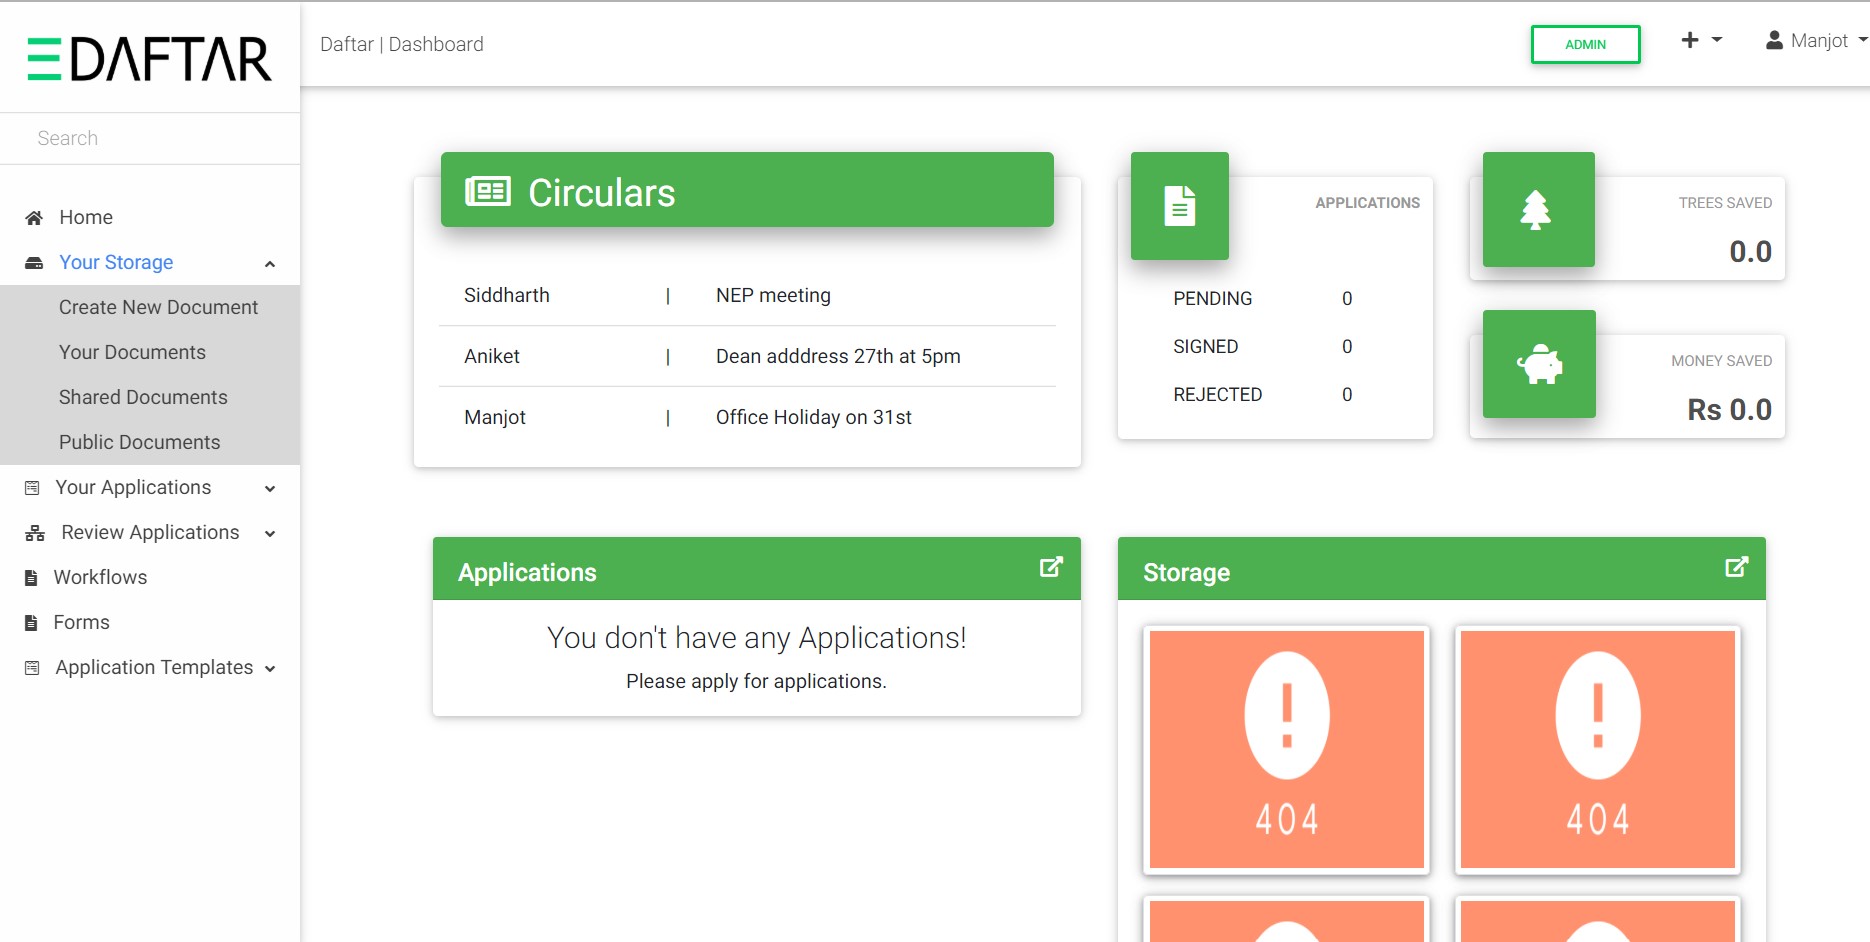
Task: Click the Circulars header title
Action: coord(602,192)
